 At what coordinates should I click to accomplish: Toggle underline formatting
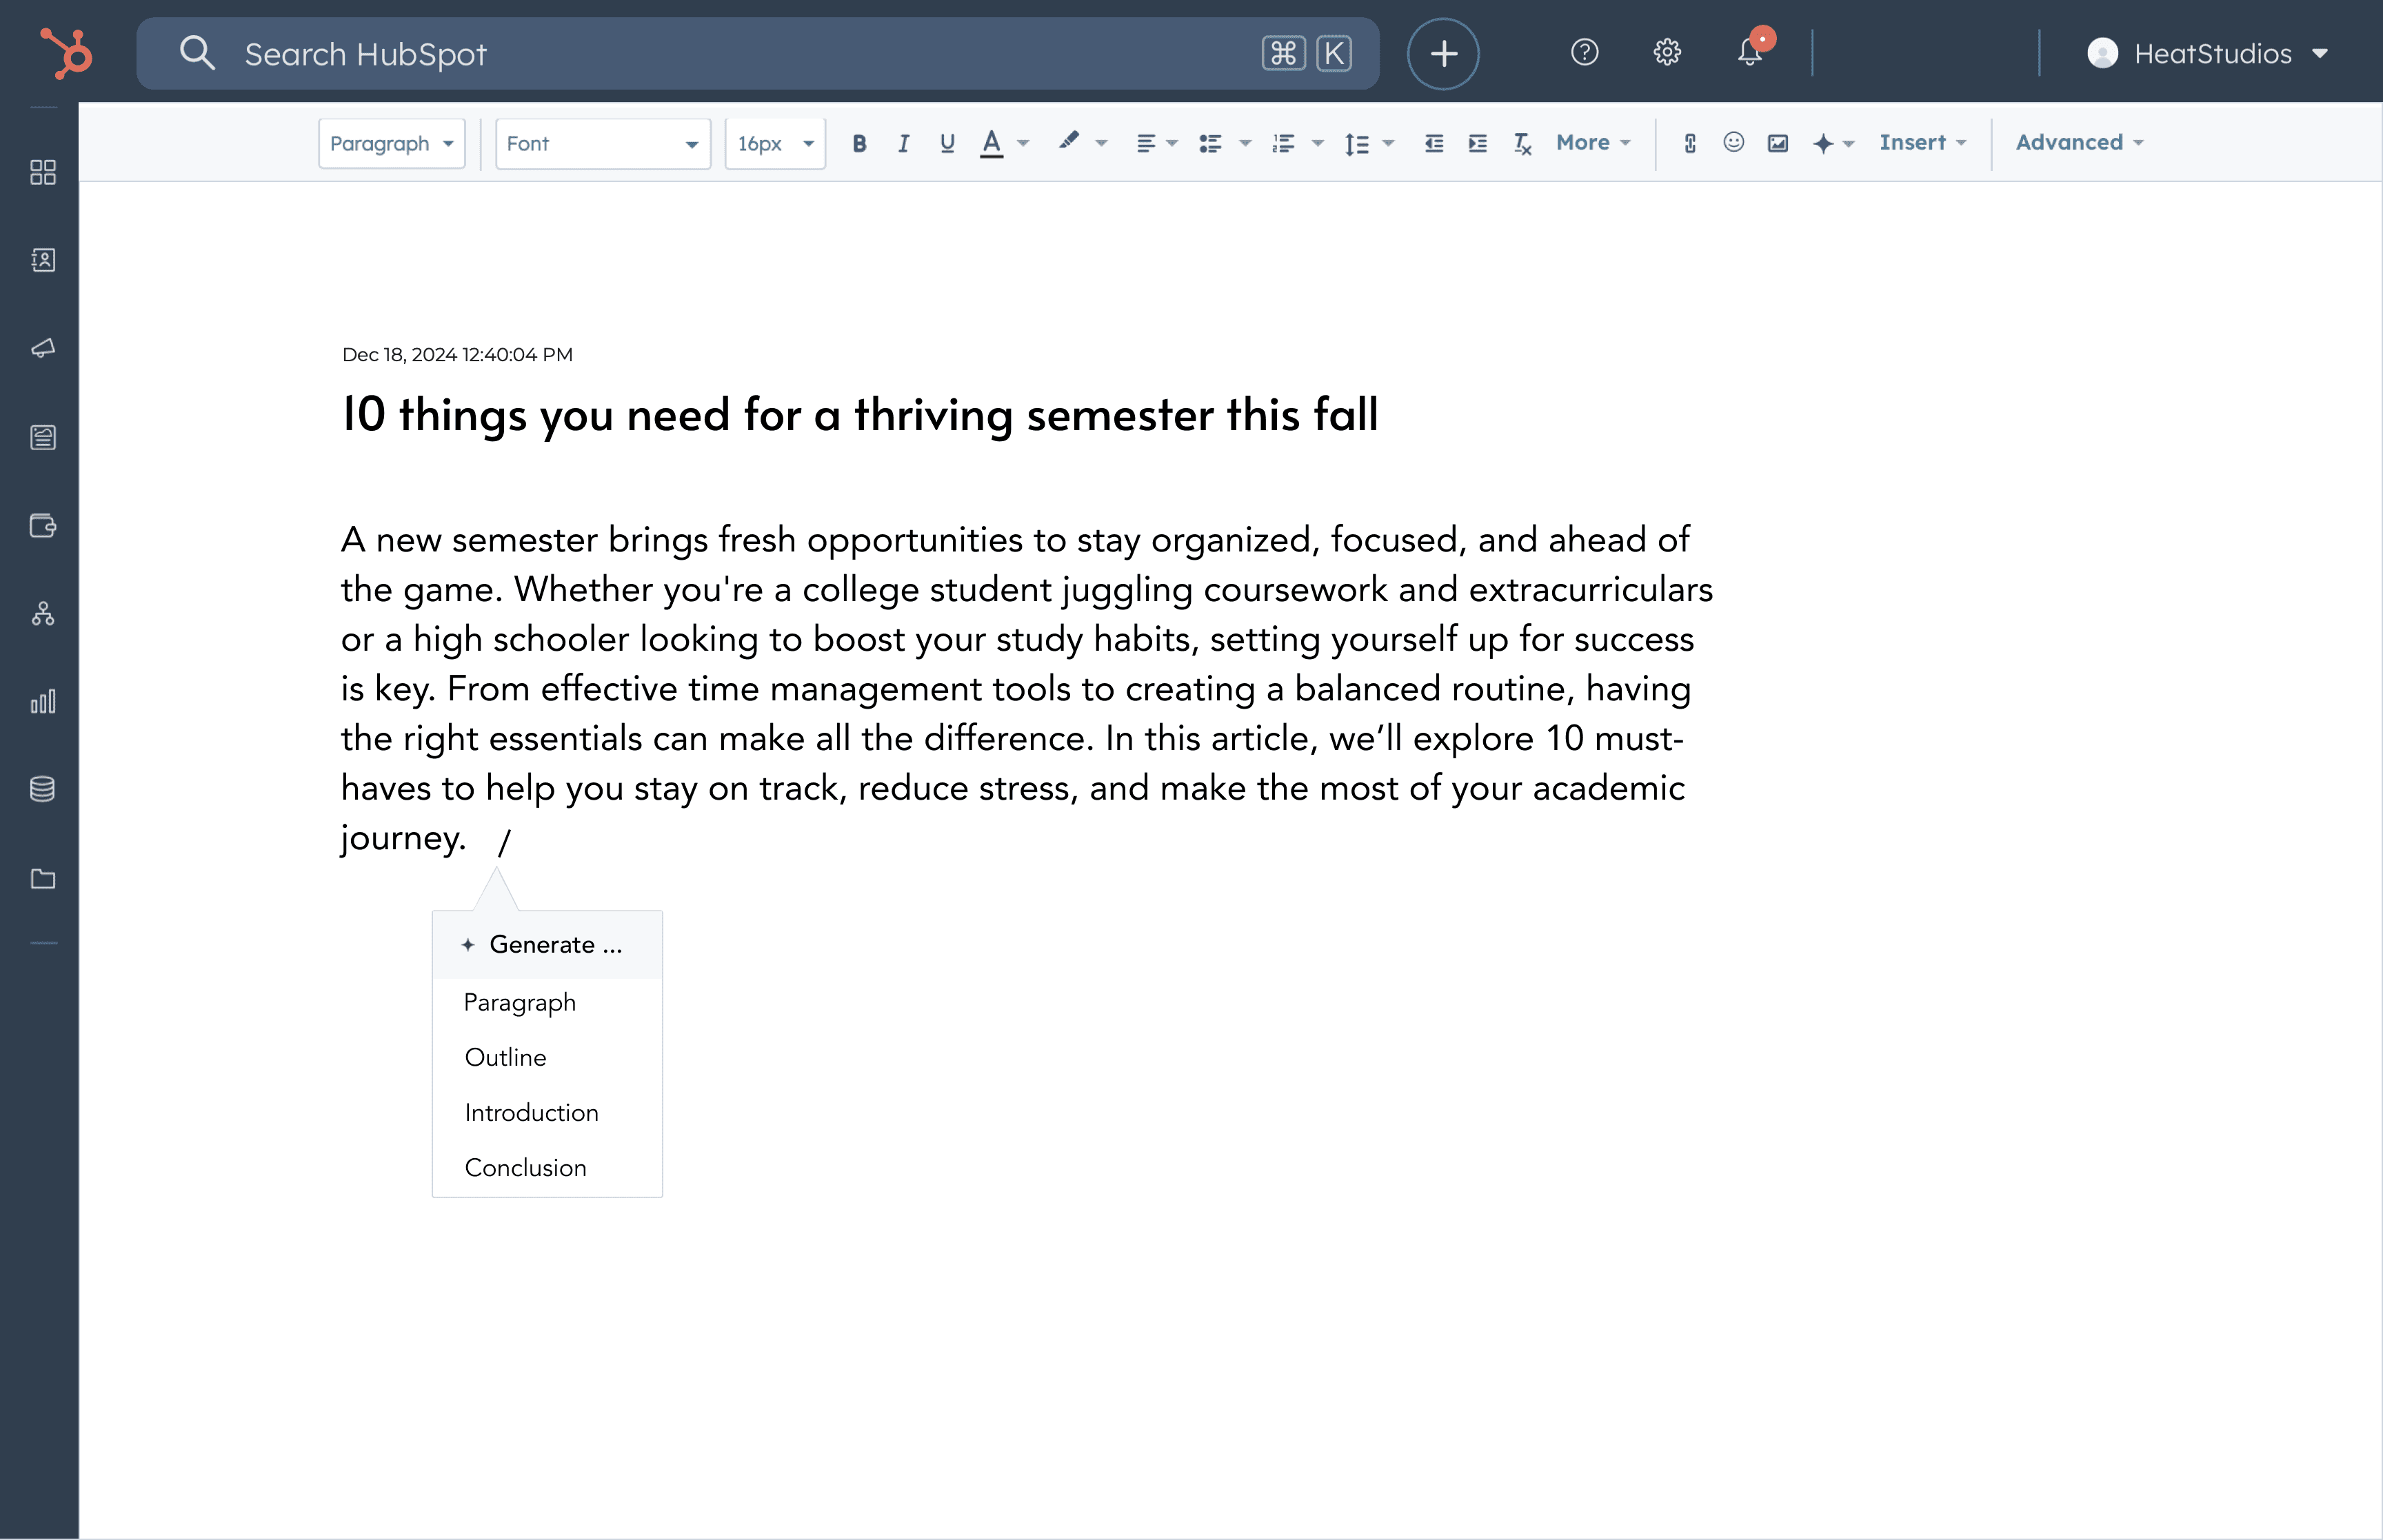coord(947,143)
